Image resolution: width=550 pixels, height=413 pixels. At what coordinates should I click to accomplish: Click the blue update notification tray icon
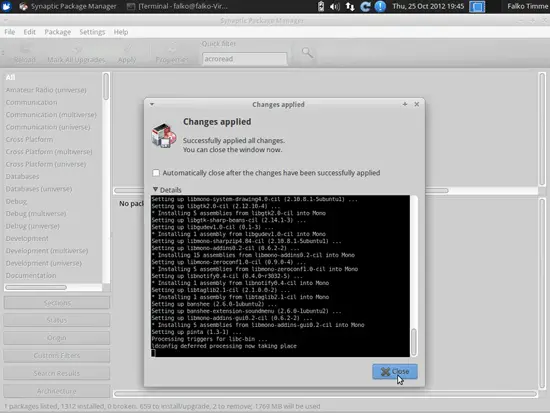point(380,6)
